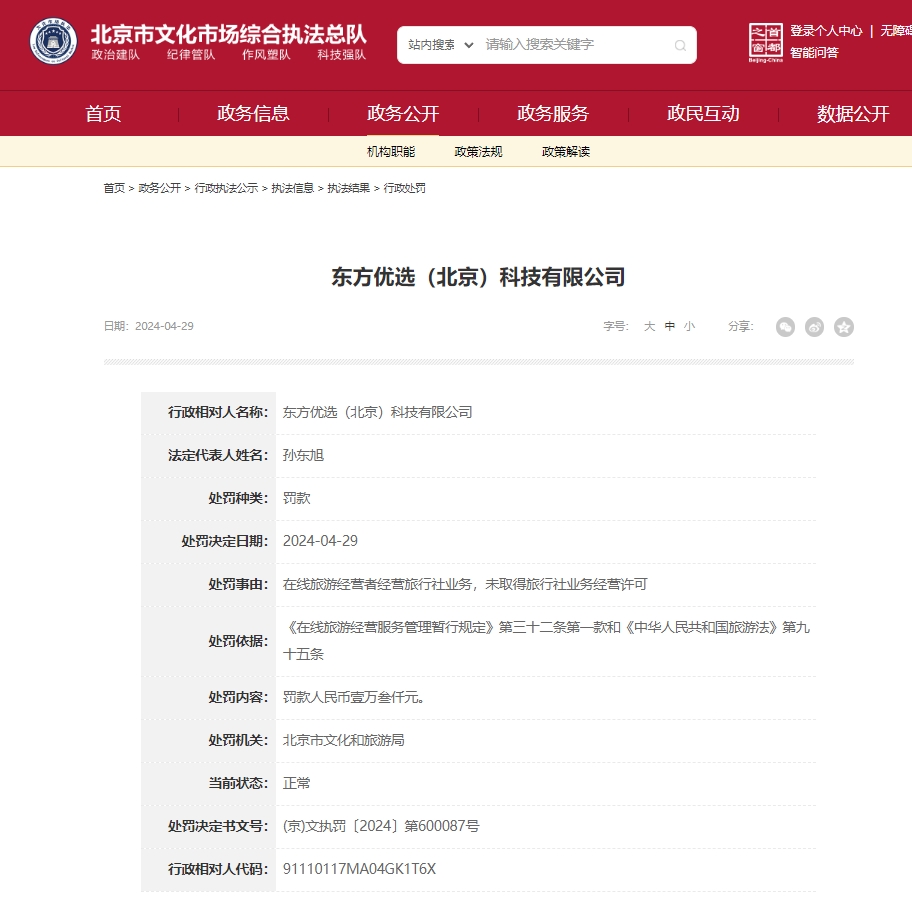Click the date text 日期: 2024-04-29
The height and width of the screenshot is (898, 912).
tap(148, 326)
